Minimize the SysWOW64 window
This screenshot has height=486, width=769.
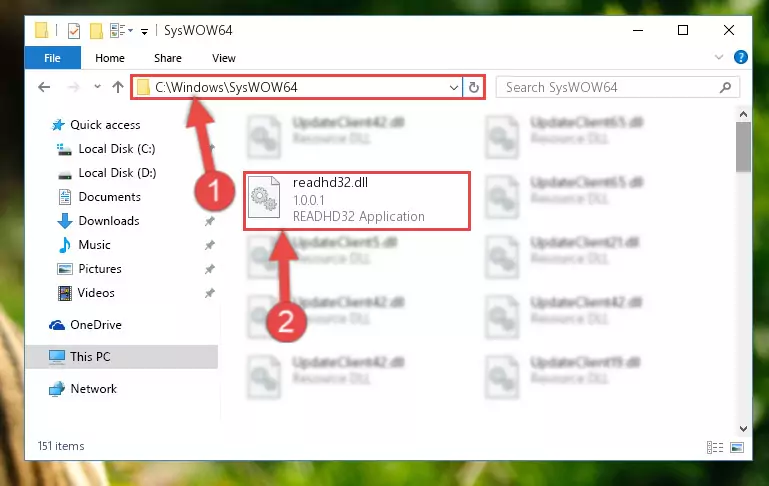638,30
